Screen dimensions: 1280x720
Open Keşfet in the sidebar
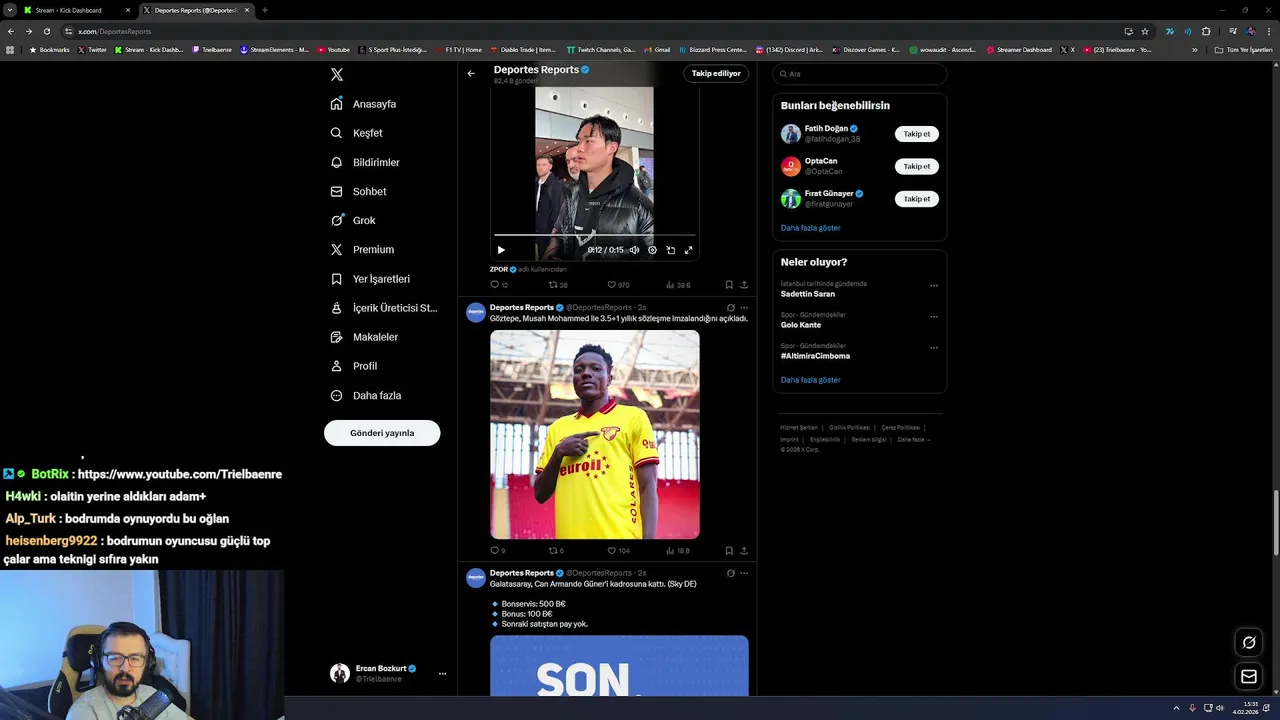(356, 133)
